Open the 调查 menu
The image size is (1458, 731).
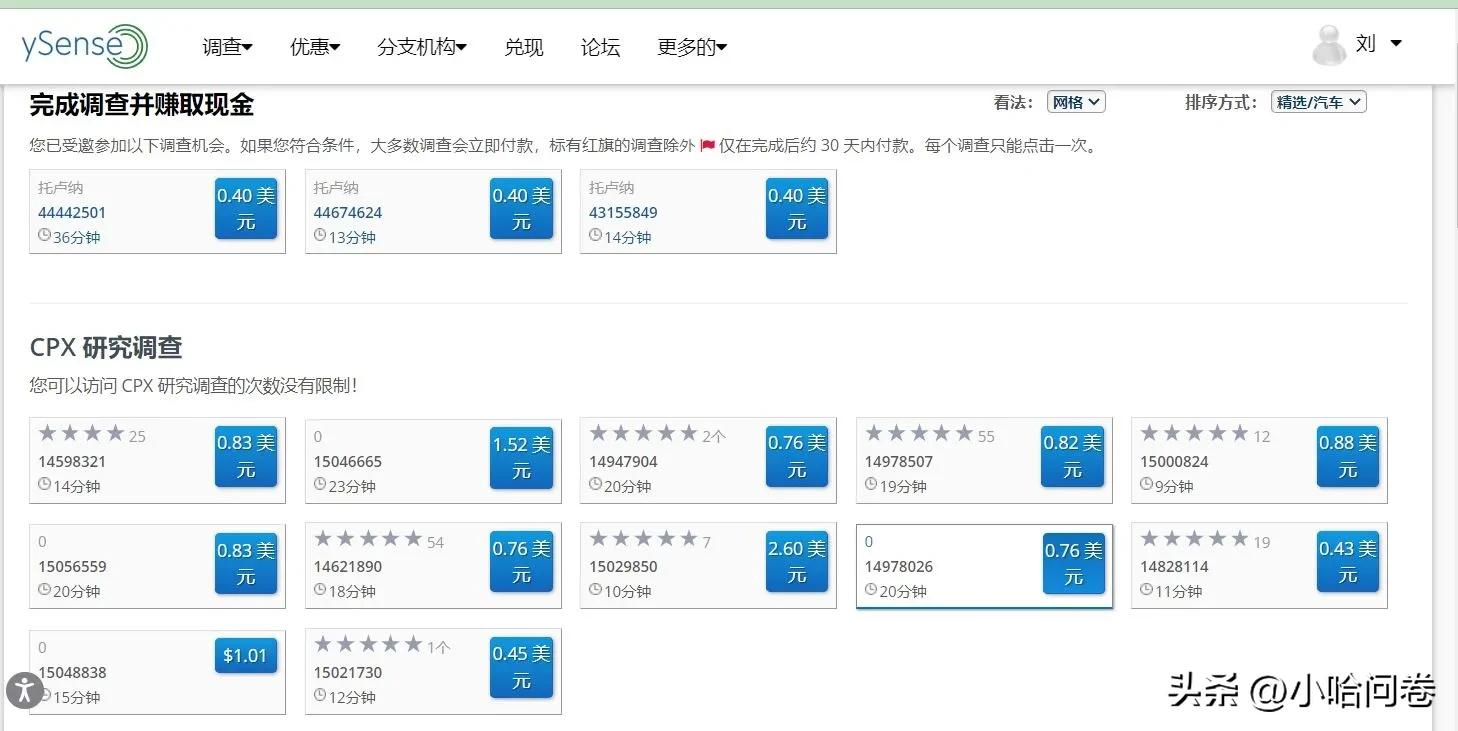(x=227, y=47)
